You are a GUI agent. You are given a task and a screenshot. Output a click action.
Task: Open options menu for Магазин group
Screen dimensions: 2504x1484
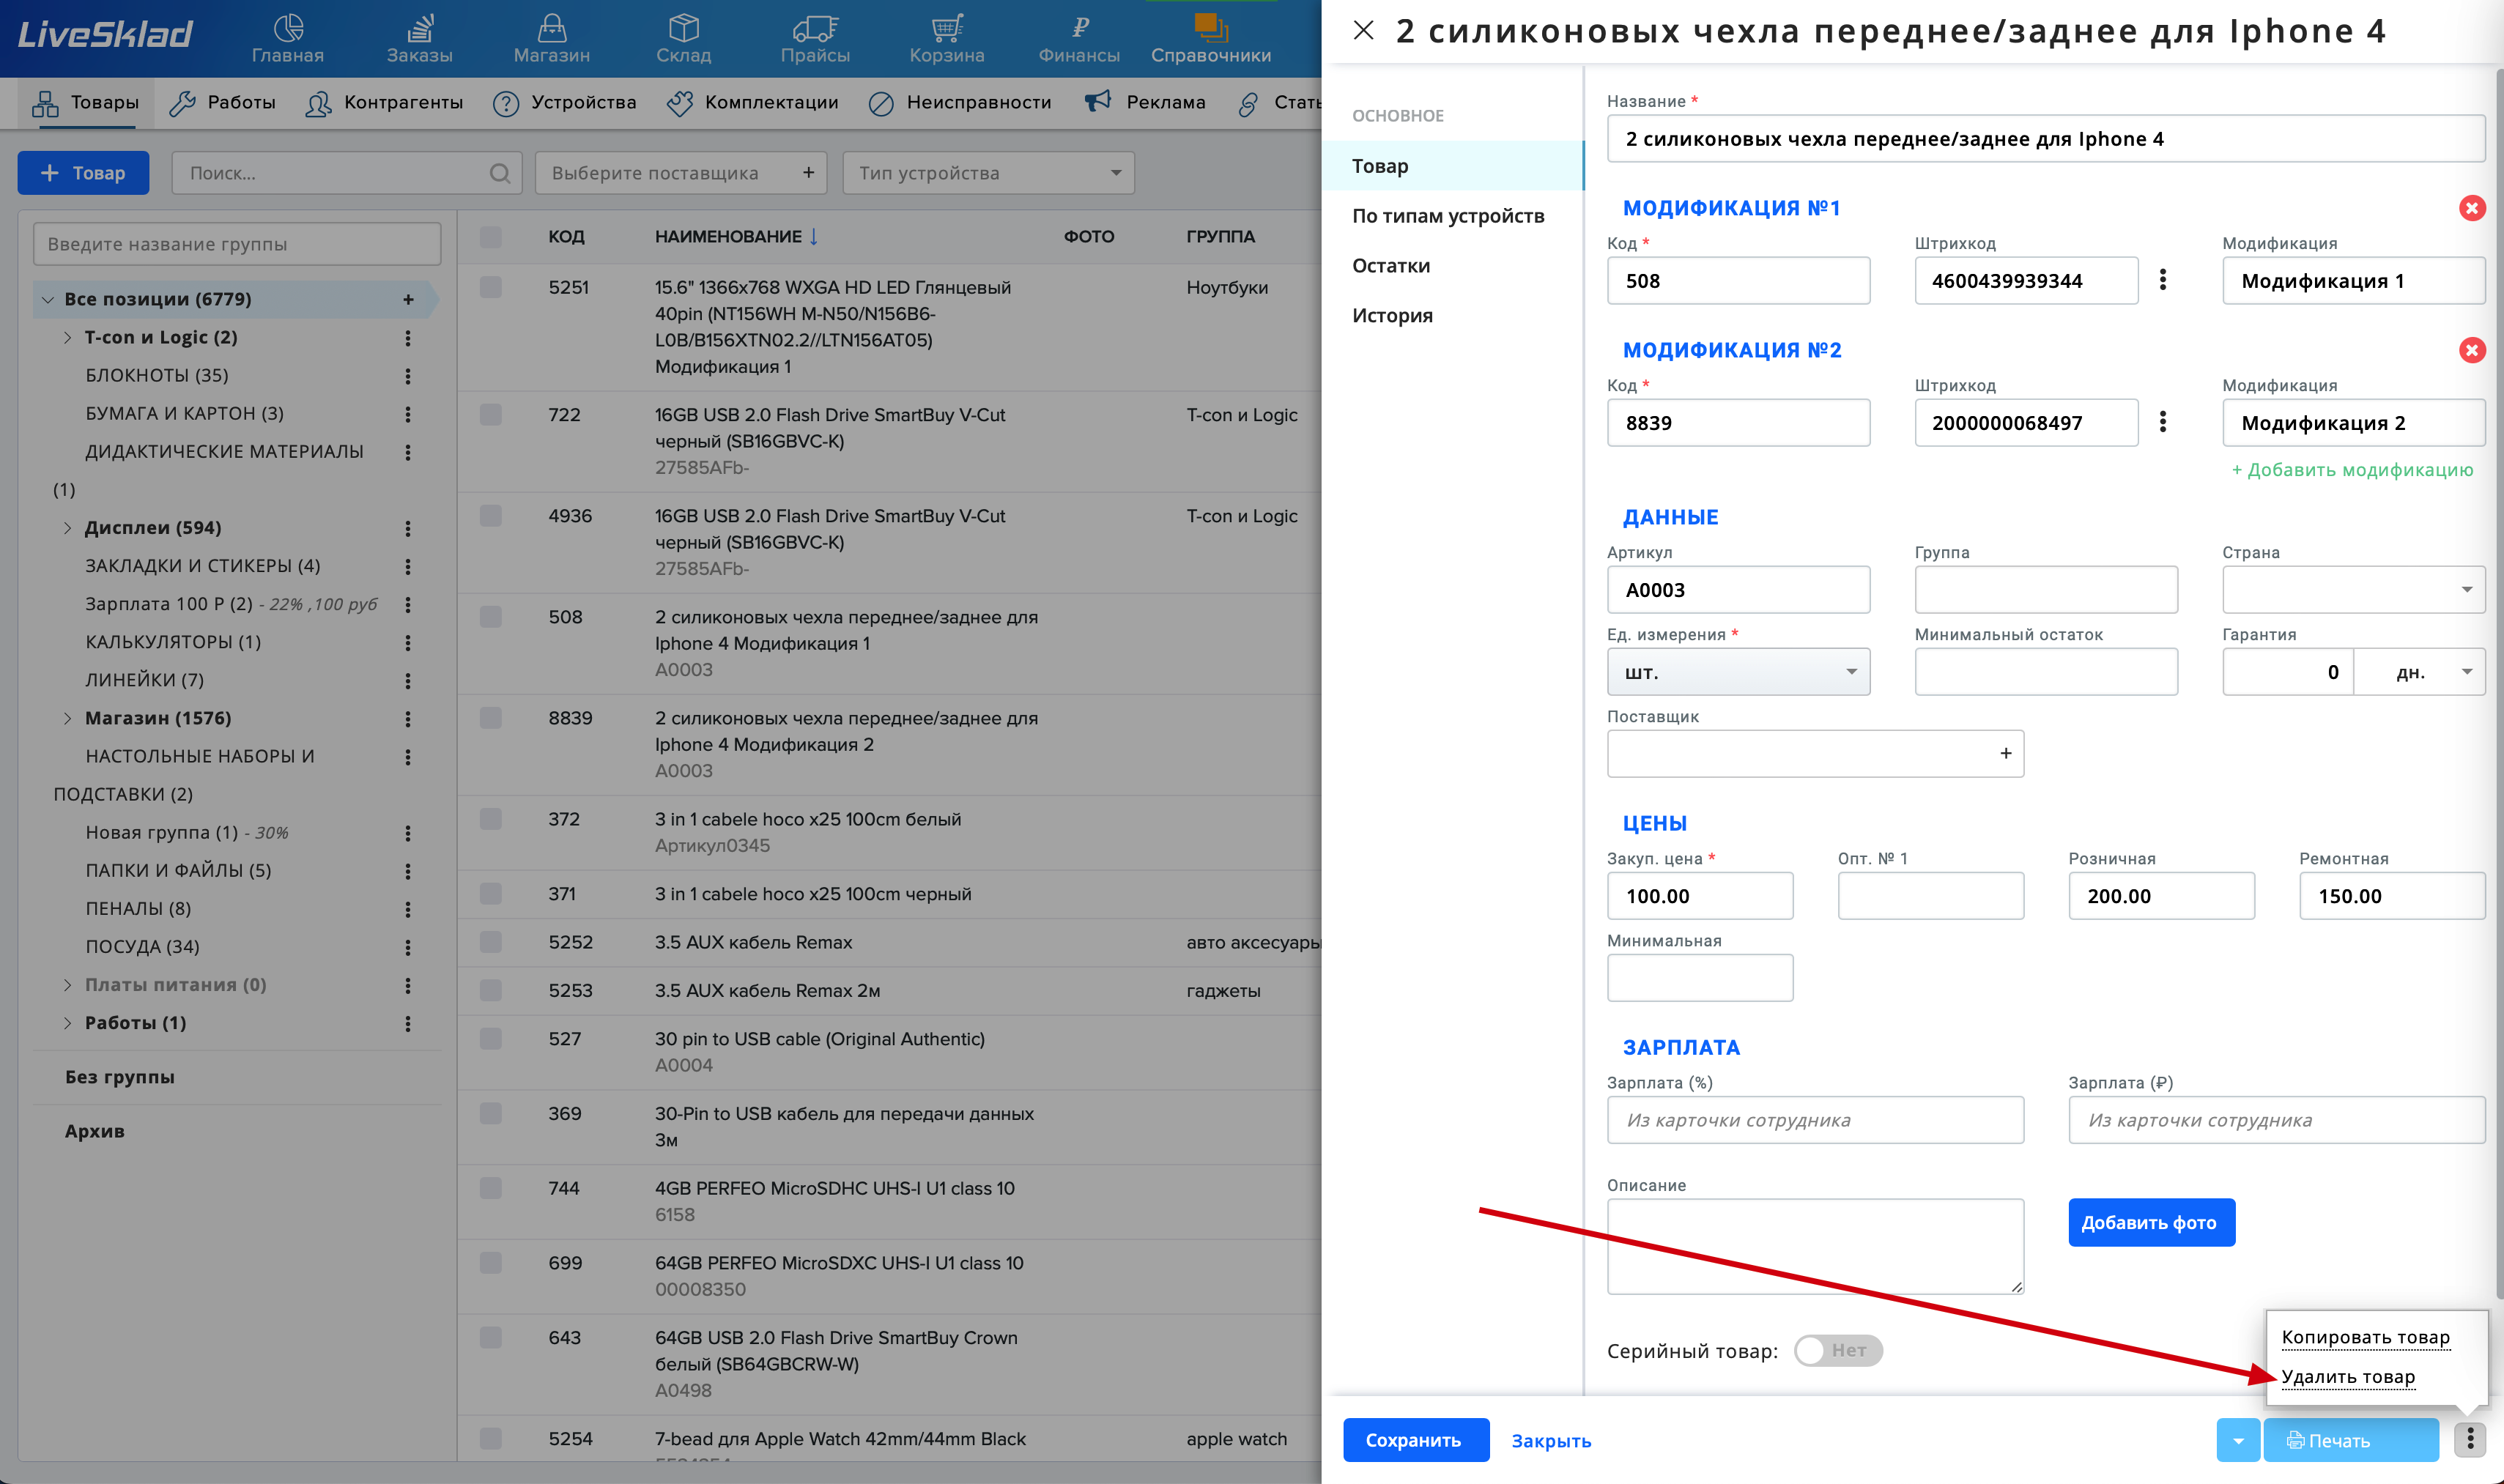pyautogui.click(x=408, y=719)
